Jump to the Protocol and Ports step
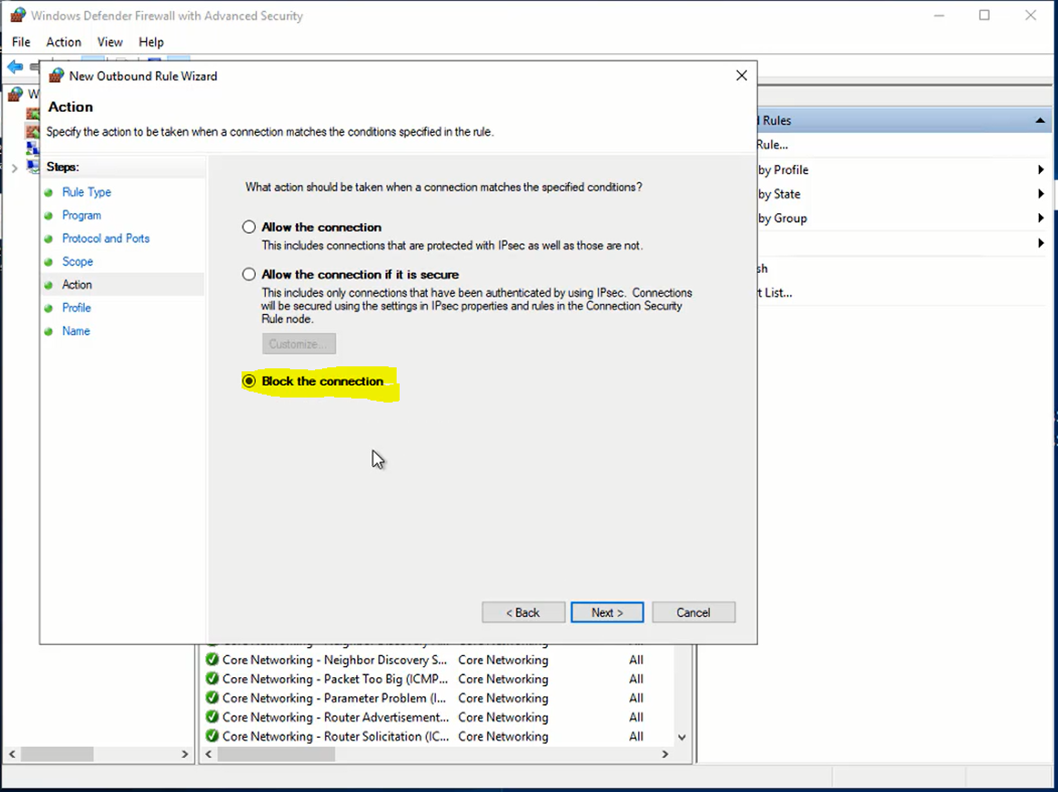Viewport: 1058px width, 792px height. pyautogui.click(x=106, y=238)
